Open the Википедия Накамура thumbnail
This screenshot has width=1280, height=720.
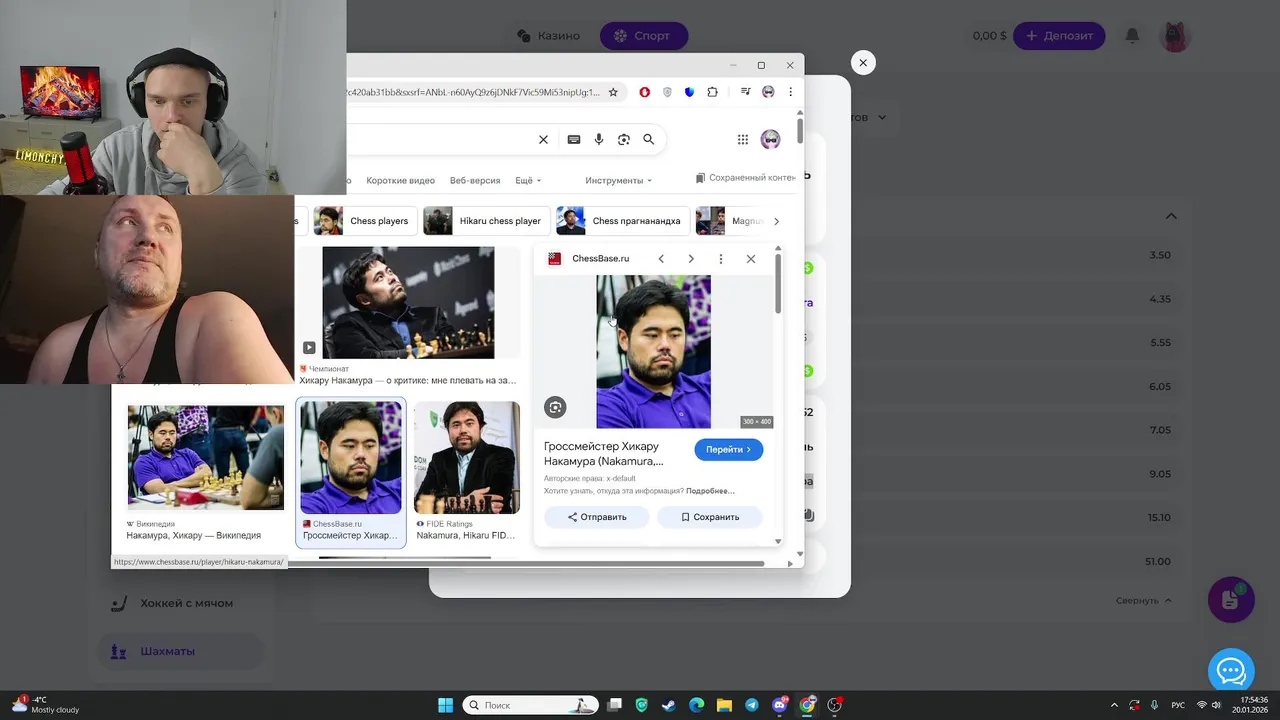pos(205,457)
